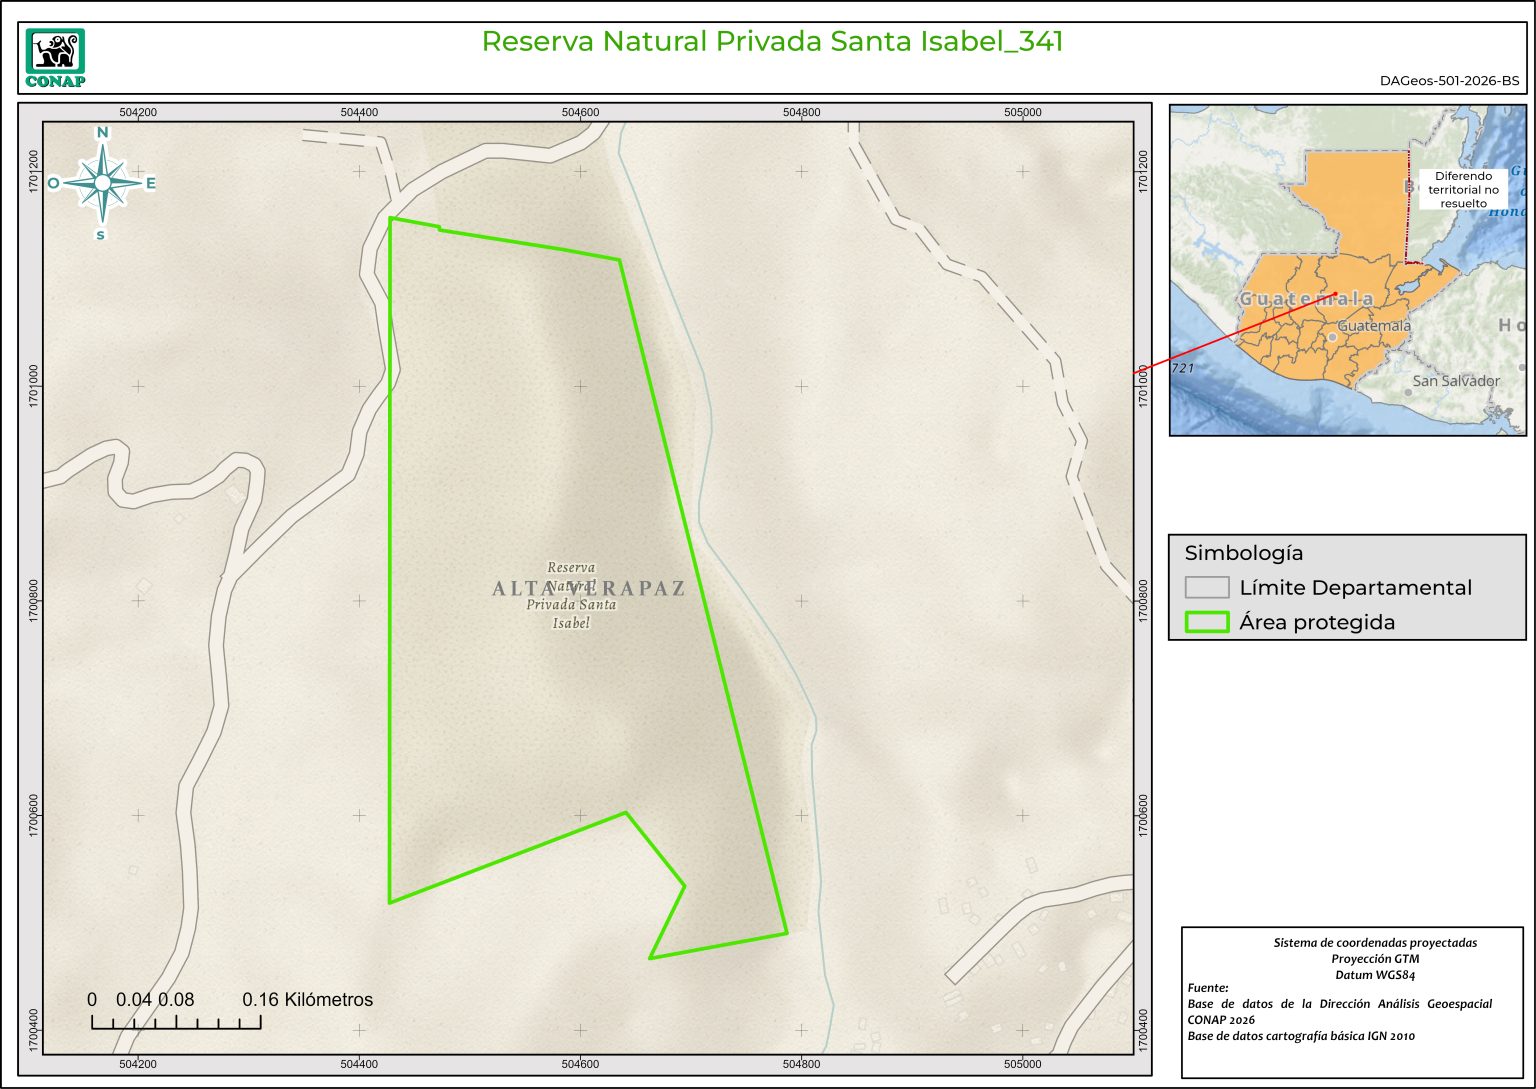Click the document code DAGeos-501-2026-BS
Viewport: 1536px width, 1089px height.
[x=1449, y=81]
